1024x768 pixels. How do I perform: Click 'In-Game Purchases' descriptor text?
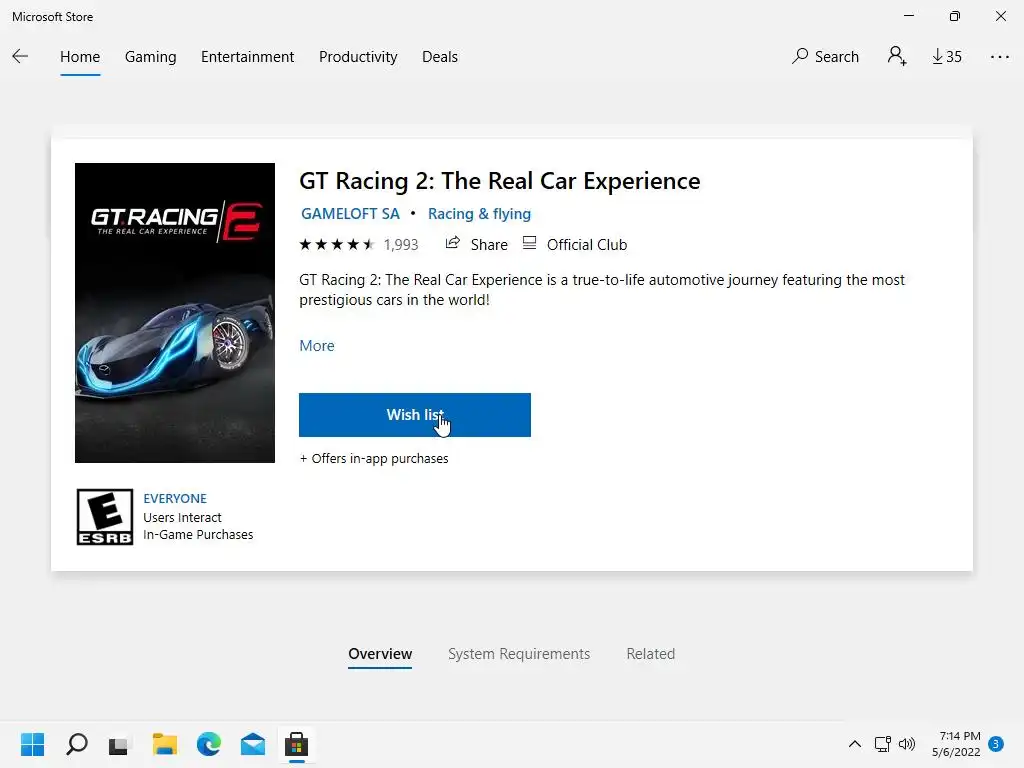pos(198,534)
